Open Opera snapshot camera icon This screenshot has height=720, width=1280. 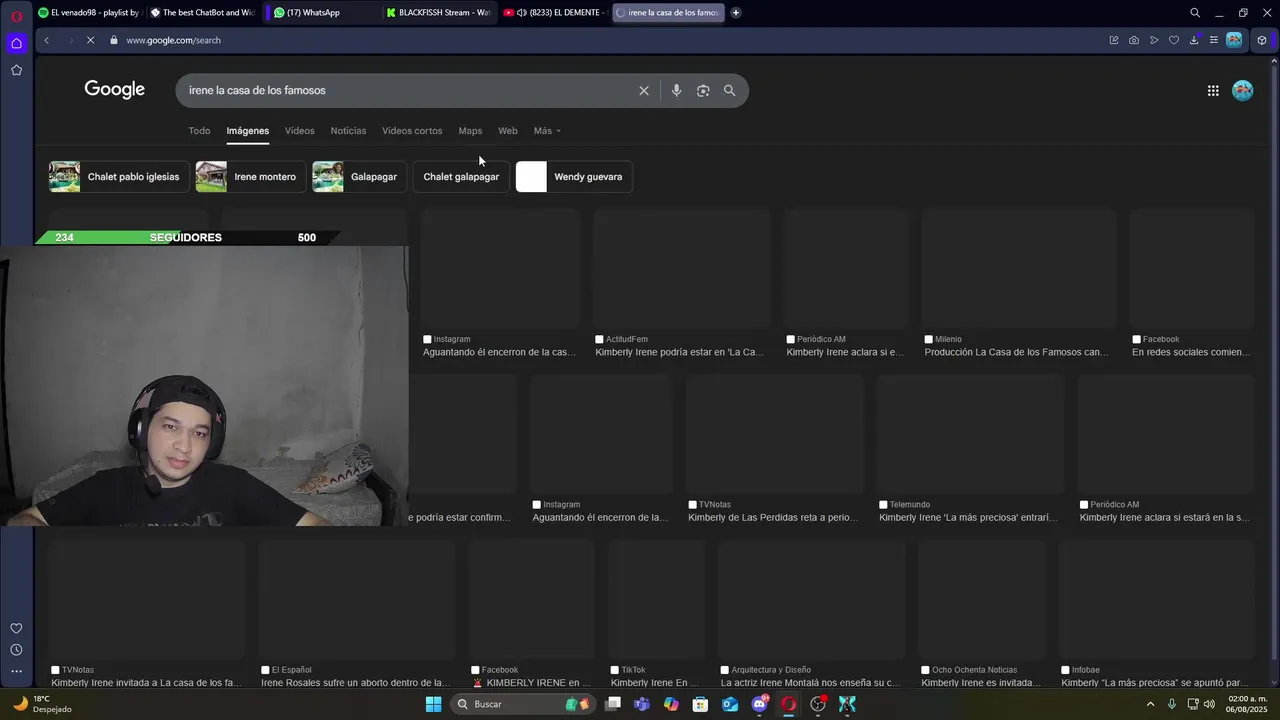click(x=1134, y=40)
